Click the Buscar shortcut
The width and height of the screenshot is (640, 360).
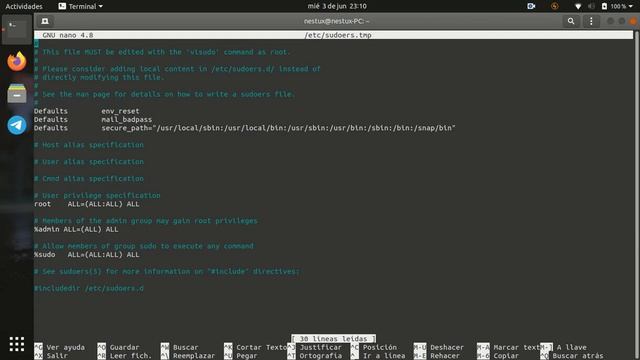(x=180, y=347)
